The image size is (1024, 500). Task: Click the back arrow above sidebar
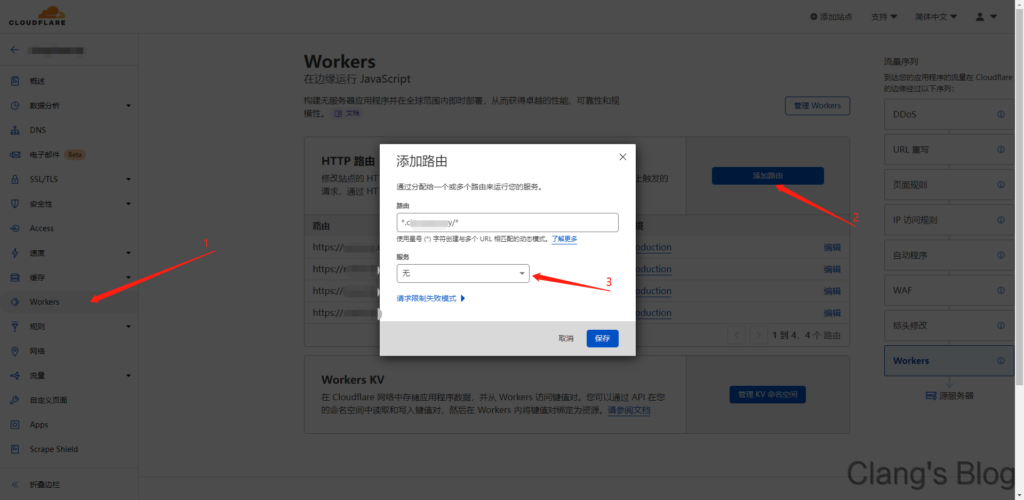14,49
